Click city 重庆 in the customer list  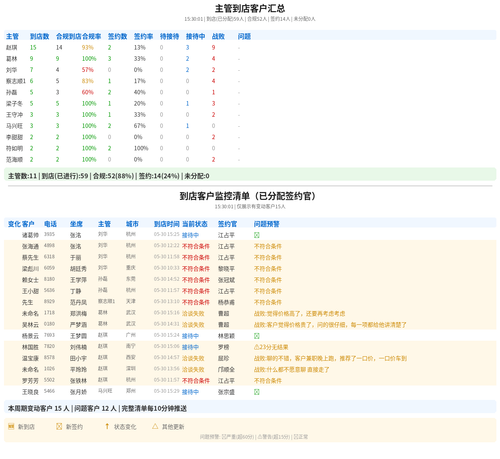[131, 268]
